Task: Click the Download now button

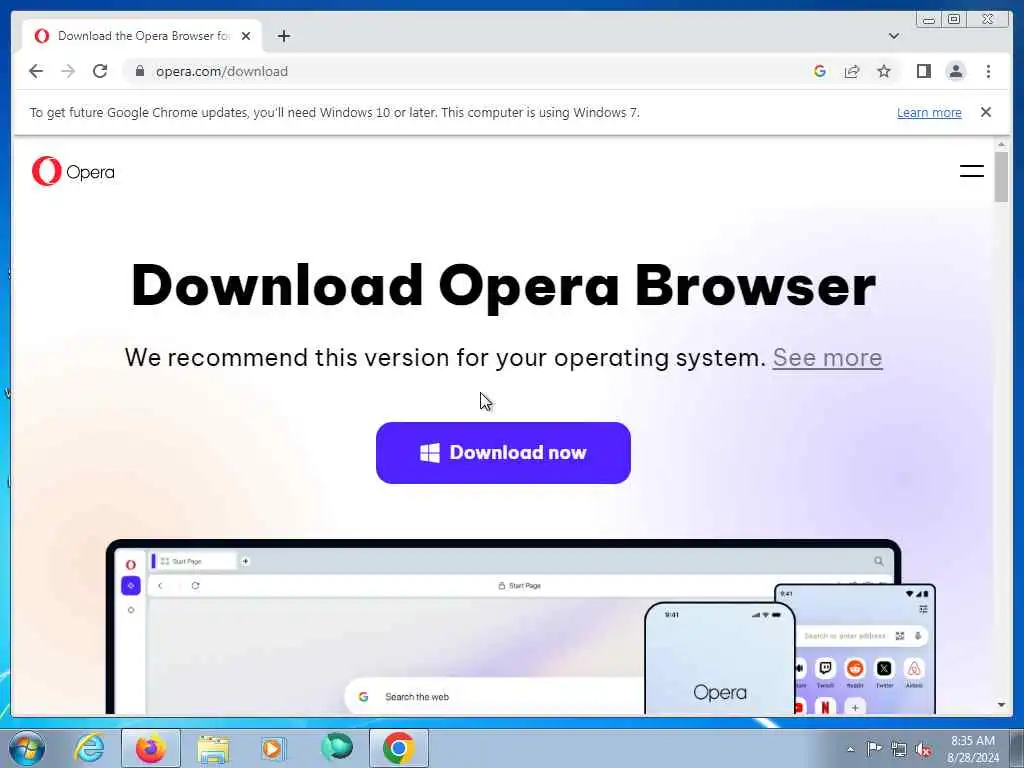Action: point(503,453)
